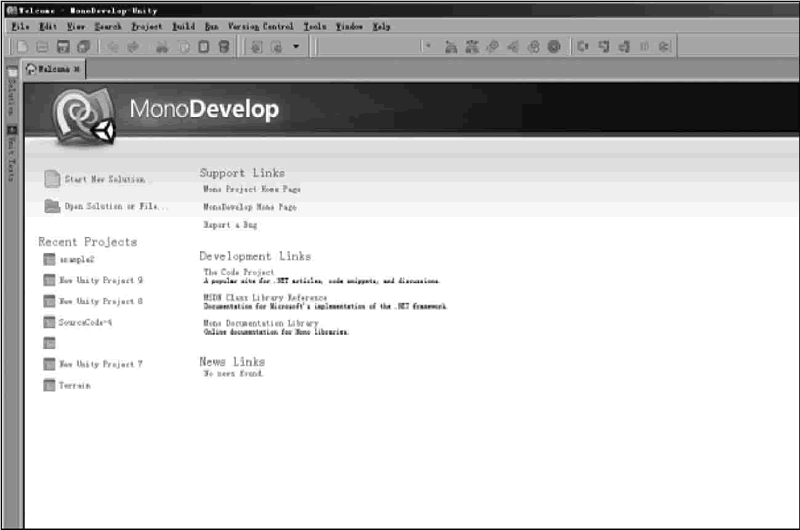Click the Cut scissors toolbar icon

coord(161,47)
